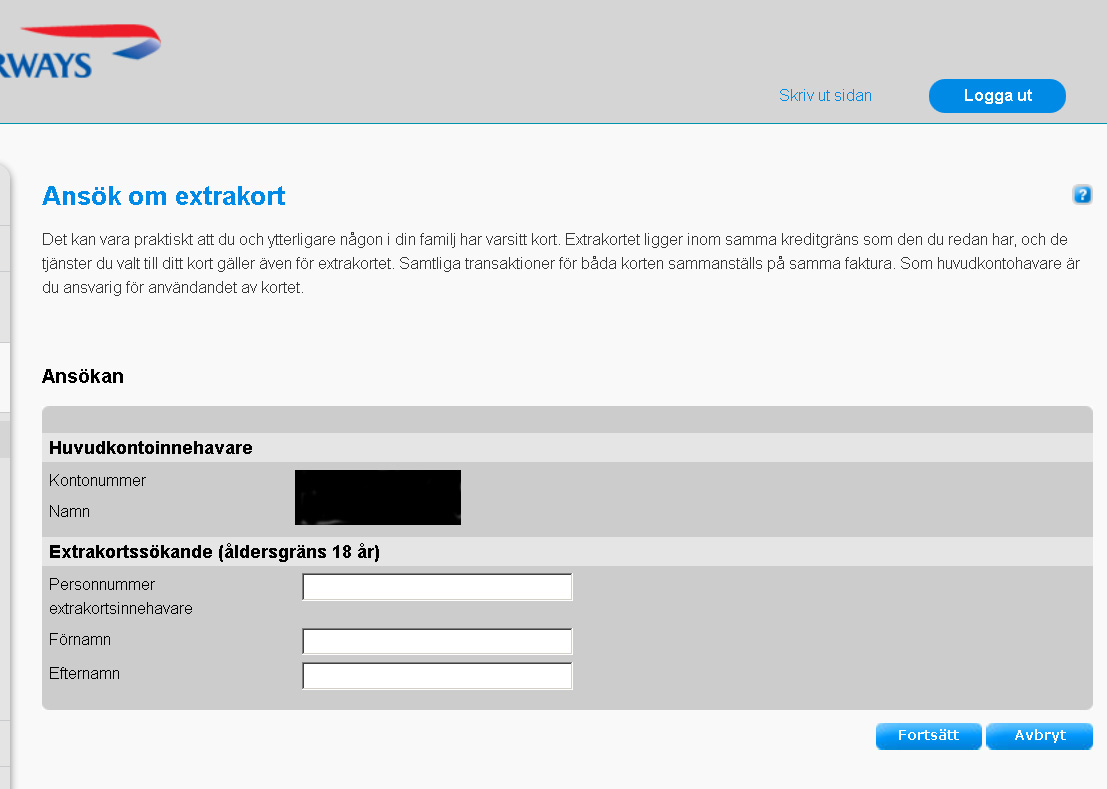Select the Förnamn text field
Image resolution: width=1107 pixels, height=789 pixels.
coord(436,641)
